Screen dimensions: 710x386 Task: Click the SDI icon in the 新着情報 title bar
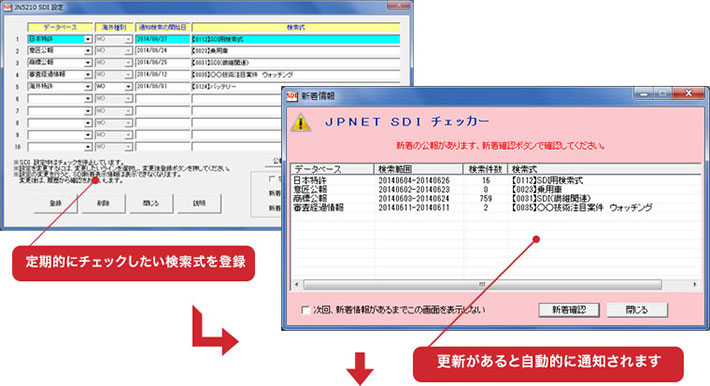coord(292,96)
